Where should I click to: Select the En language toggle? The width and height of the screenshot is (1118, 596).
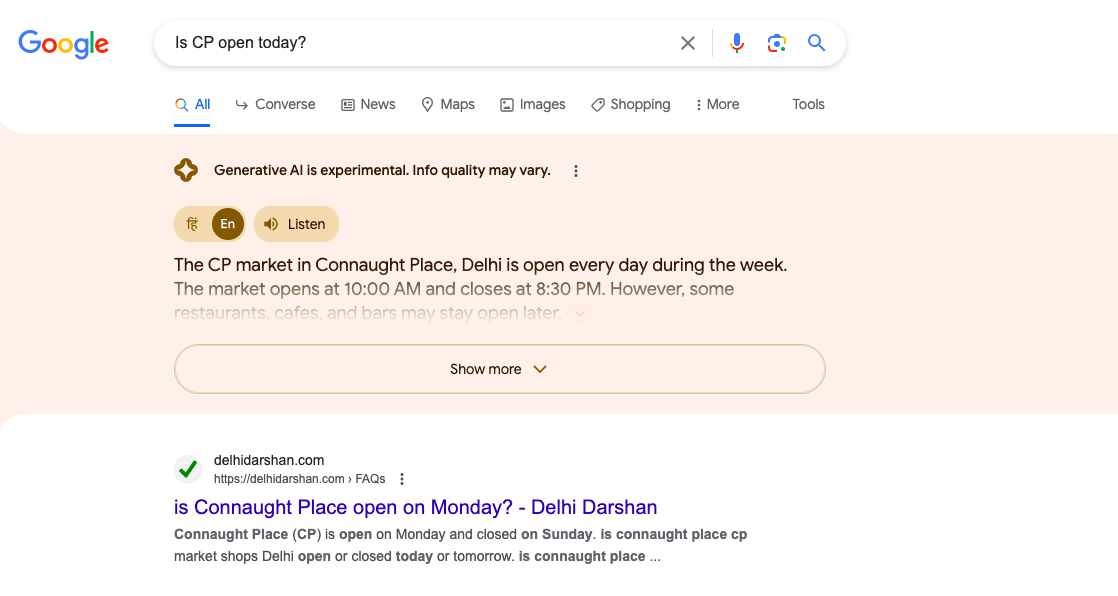(228, 224)
